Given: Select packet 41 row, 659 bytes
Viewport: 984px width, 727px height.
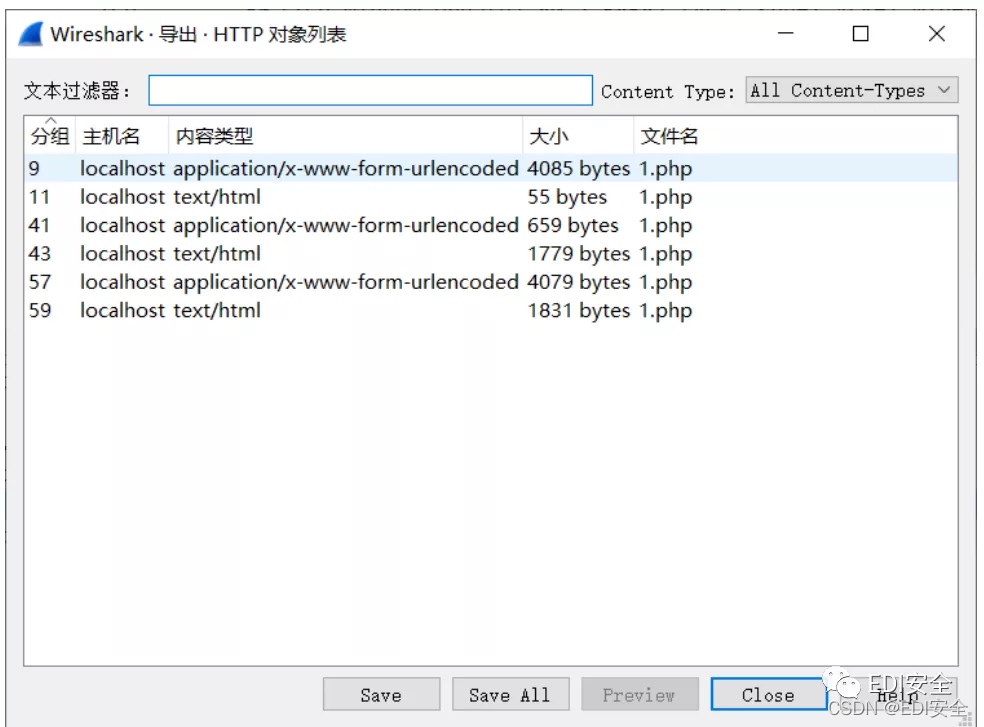Looking at the screenshot, I should (491, 225).
